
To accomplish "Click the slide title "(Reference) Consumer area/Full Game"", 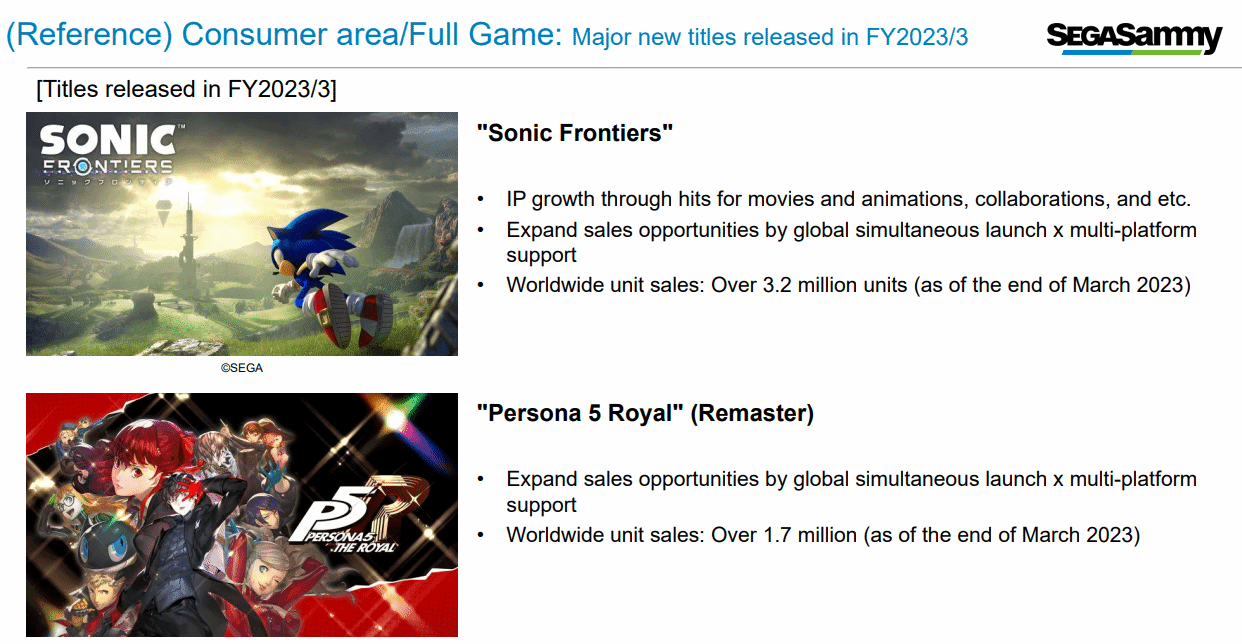I will click(x=284, y=36).
